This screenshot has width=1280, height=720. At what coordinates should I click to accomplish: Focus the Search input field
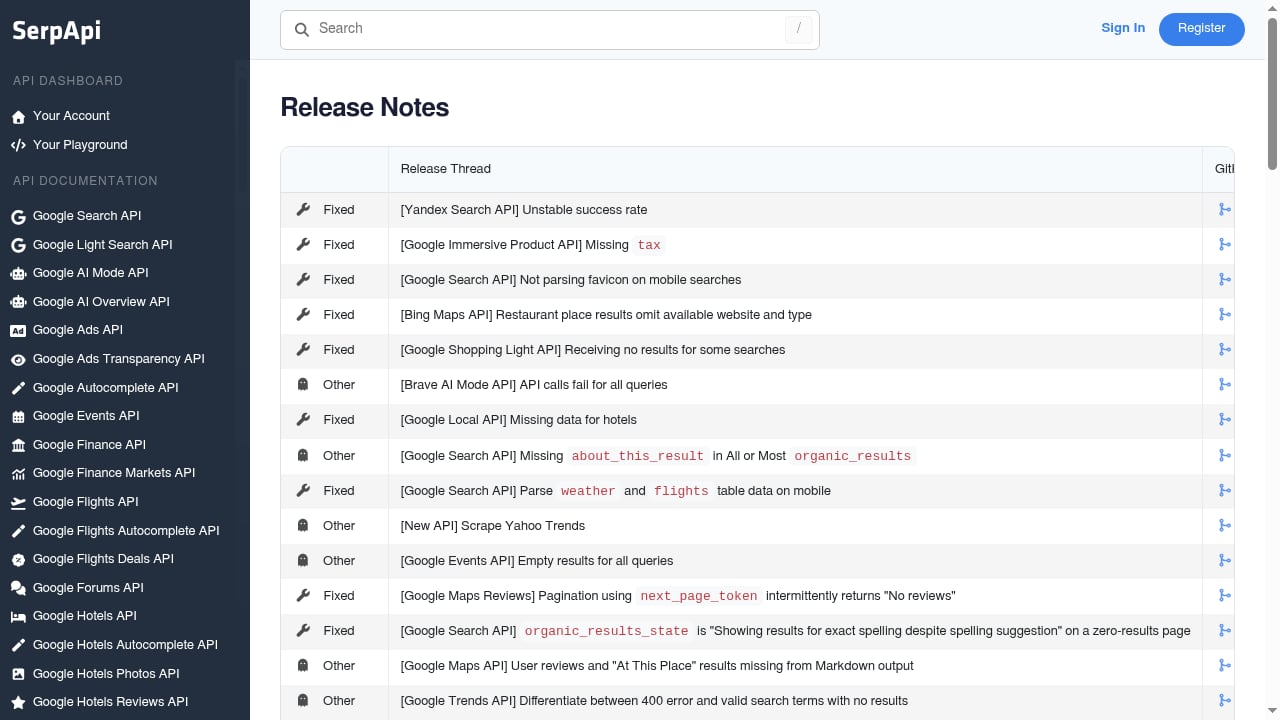tap(550, 30)
